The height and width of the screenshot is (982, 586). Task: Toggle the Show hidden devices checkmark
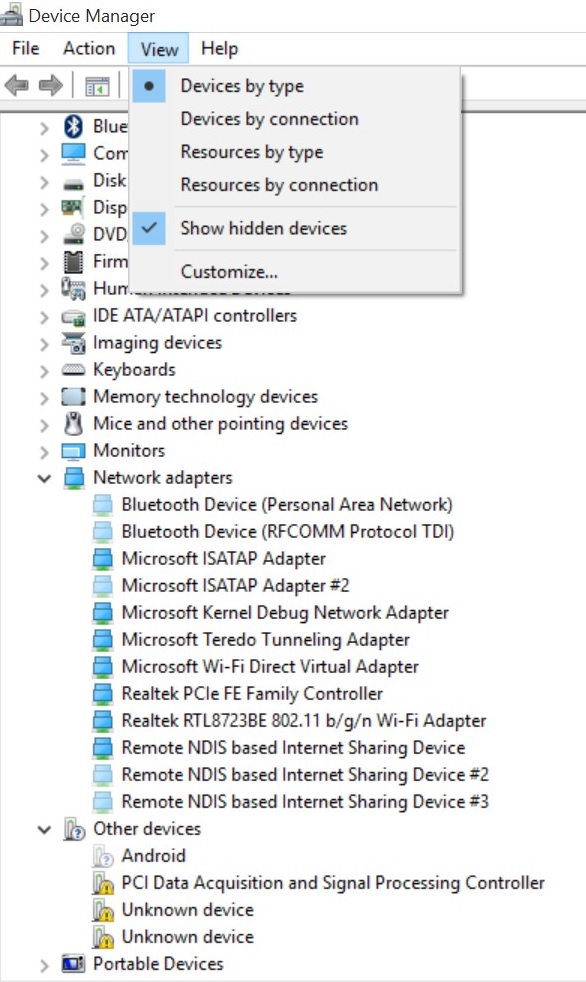pyautogui.click(x=149, y=228)
